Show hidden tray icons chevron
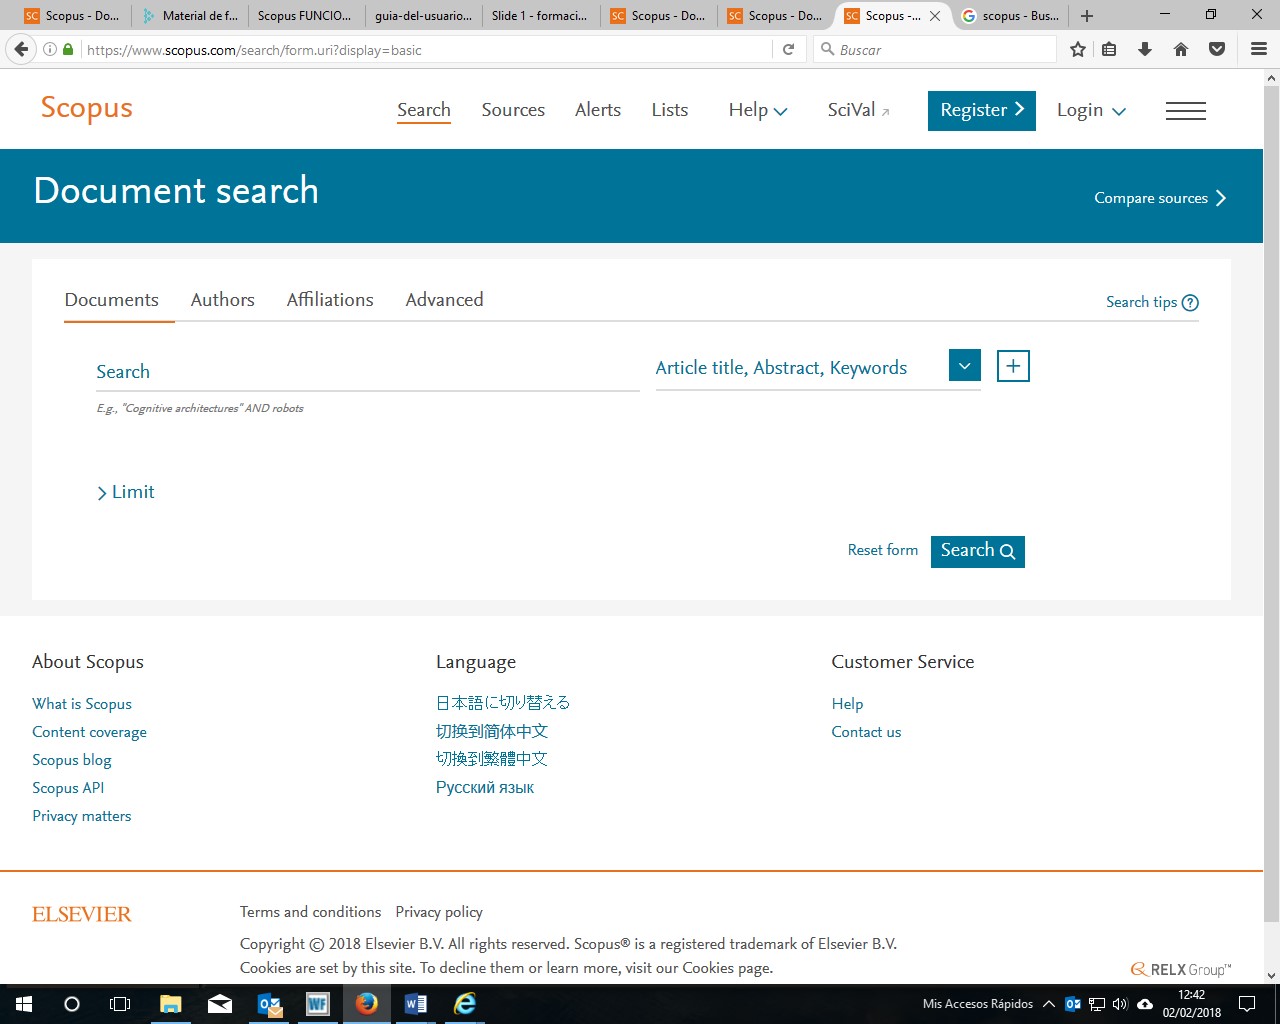This screenshot has width=1280, height=1024. point(1048,1004)
